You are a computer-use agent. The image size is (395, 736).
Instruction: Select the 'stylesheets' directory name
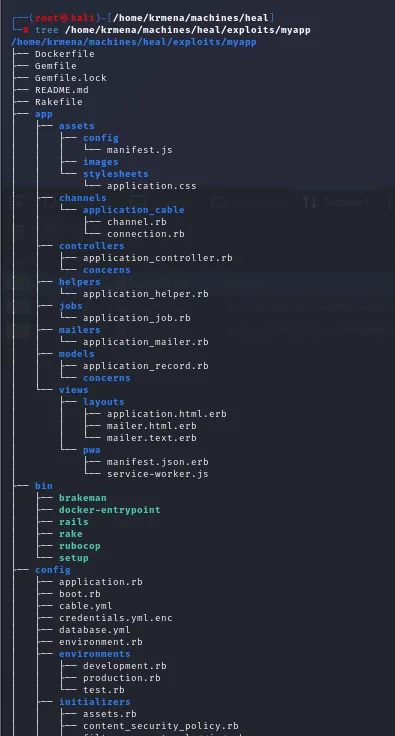tap(116, 174)
